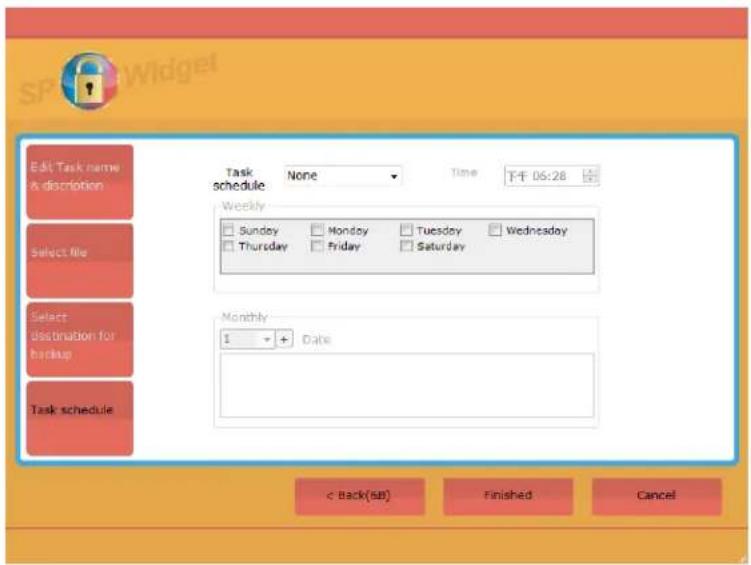The width and height of the screenshot is (751, 565).
Task: Enable the Tuesday checkbox
Action: (x=406, y=230)
